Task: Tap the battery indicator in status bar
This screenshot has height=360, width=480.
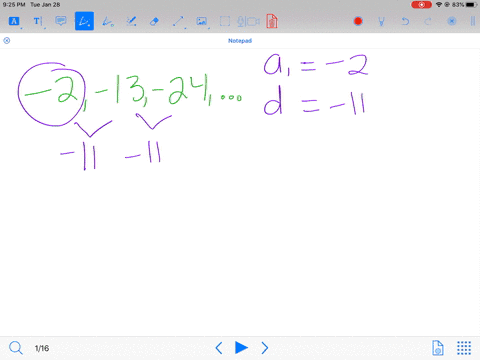Action: 472,5
